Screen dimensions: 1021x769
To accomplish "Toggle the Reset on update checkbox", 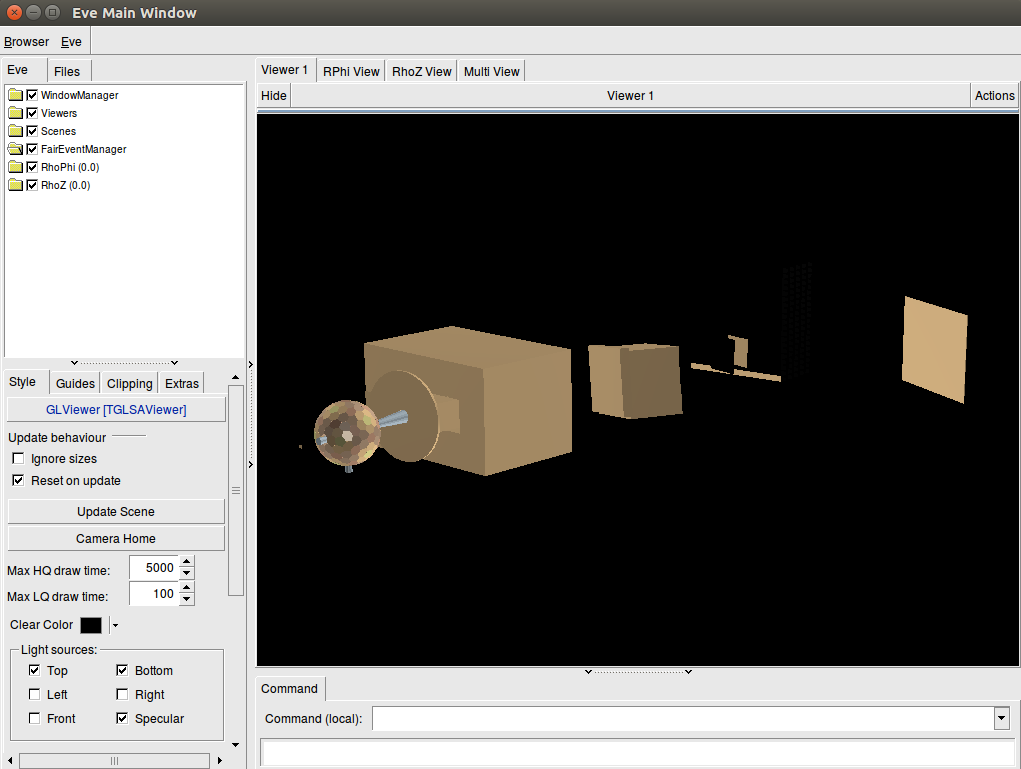I will point(18,481).
